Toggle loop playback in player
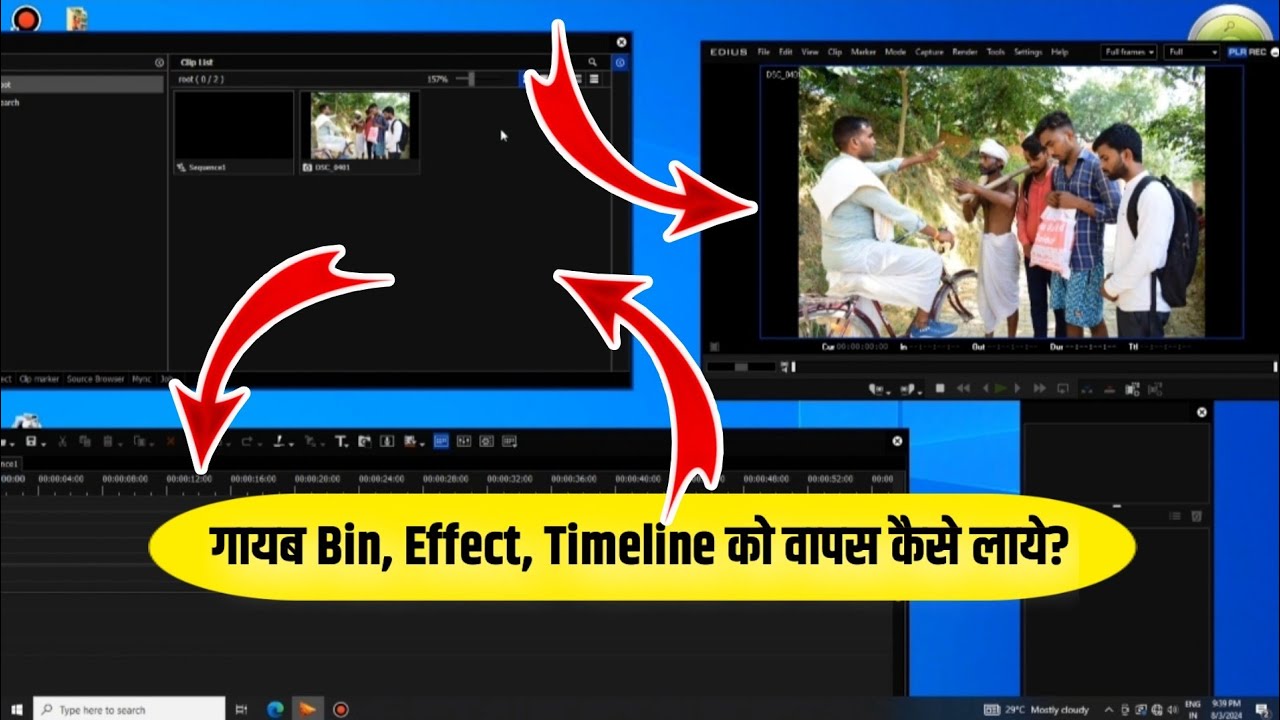 point(1062,388)
